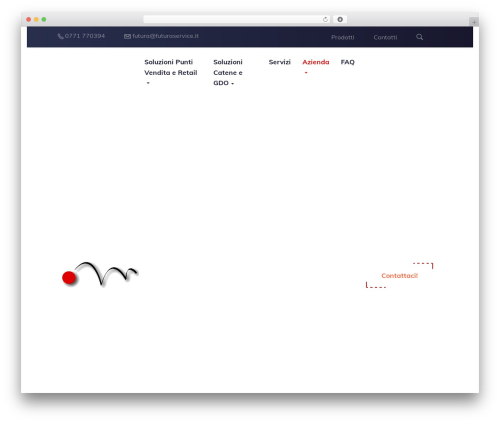Expand the Azienda menu arrow
The height and width of the screenshot is (423, 500).
click(306, 73)
